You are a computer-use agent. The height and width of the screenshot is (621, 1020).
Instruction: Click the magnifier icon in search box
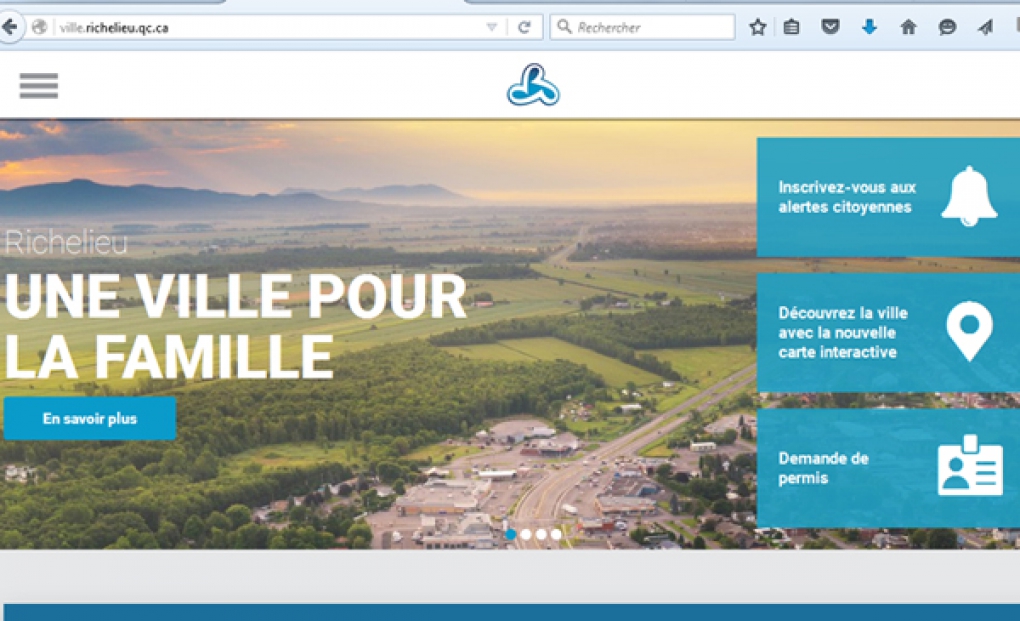pyautogui.click(x=564, y=27)
